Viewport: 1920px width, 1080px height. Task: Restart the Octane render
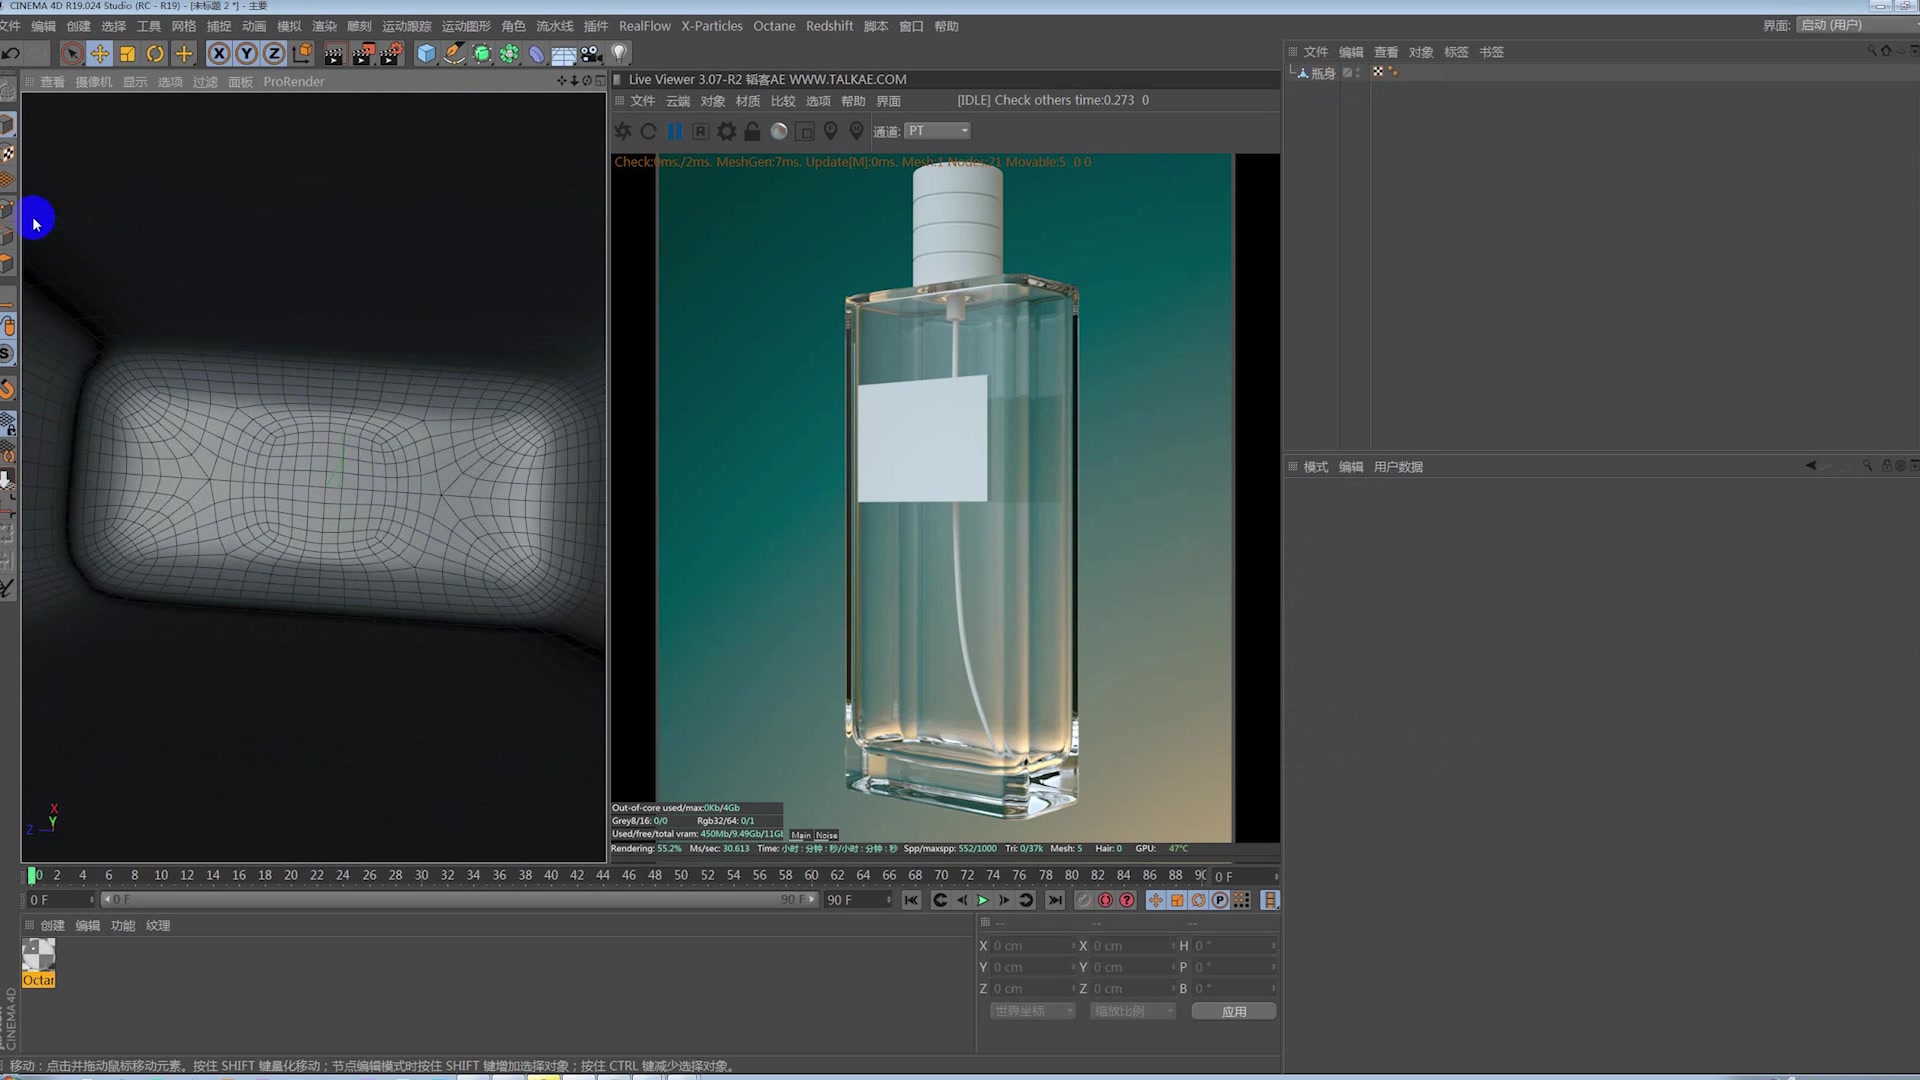(648, 131)
